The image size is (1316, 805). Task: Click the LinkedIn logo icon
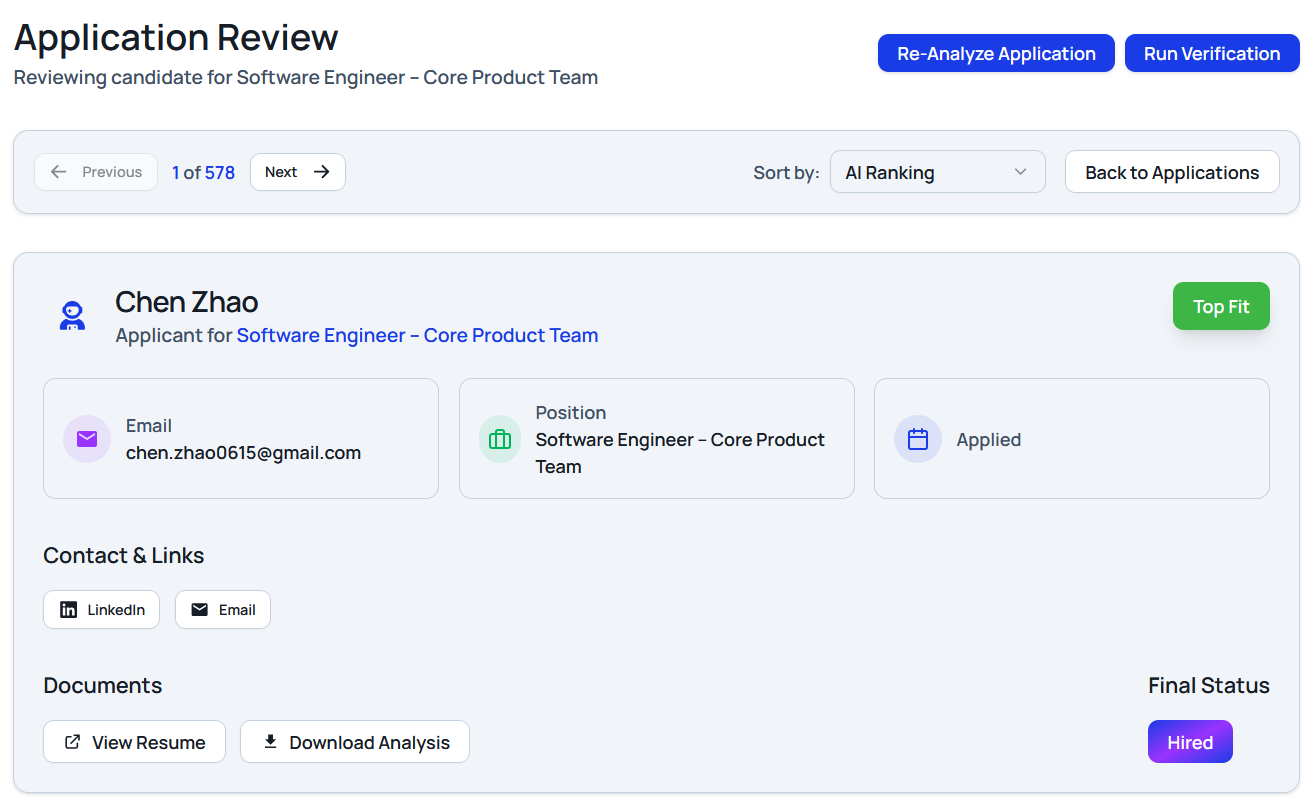[69, 610]
